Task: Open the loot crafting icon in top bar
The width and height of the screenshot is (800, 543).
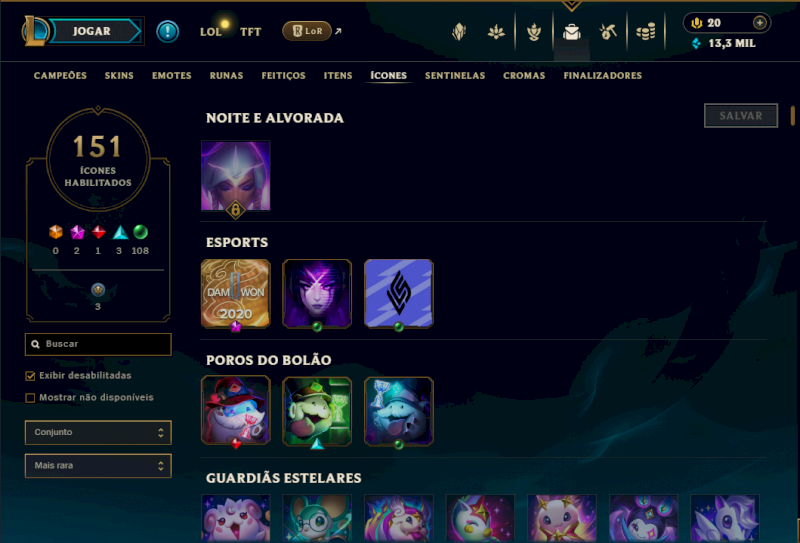Action: 608,32
